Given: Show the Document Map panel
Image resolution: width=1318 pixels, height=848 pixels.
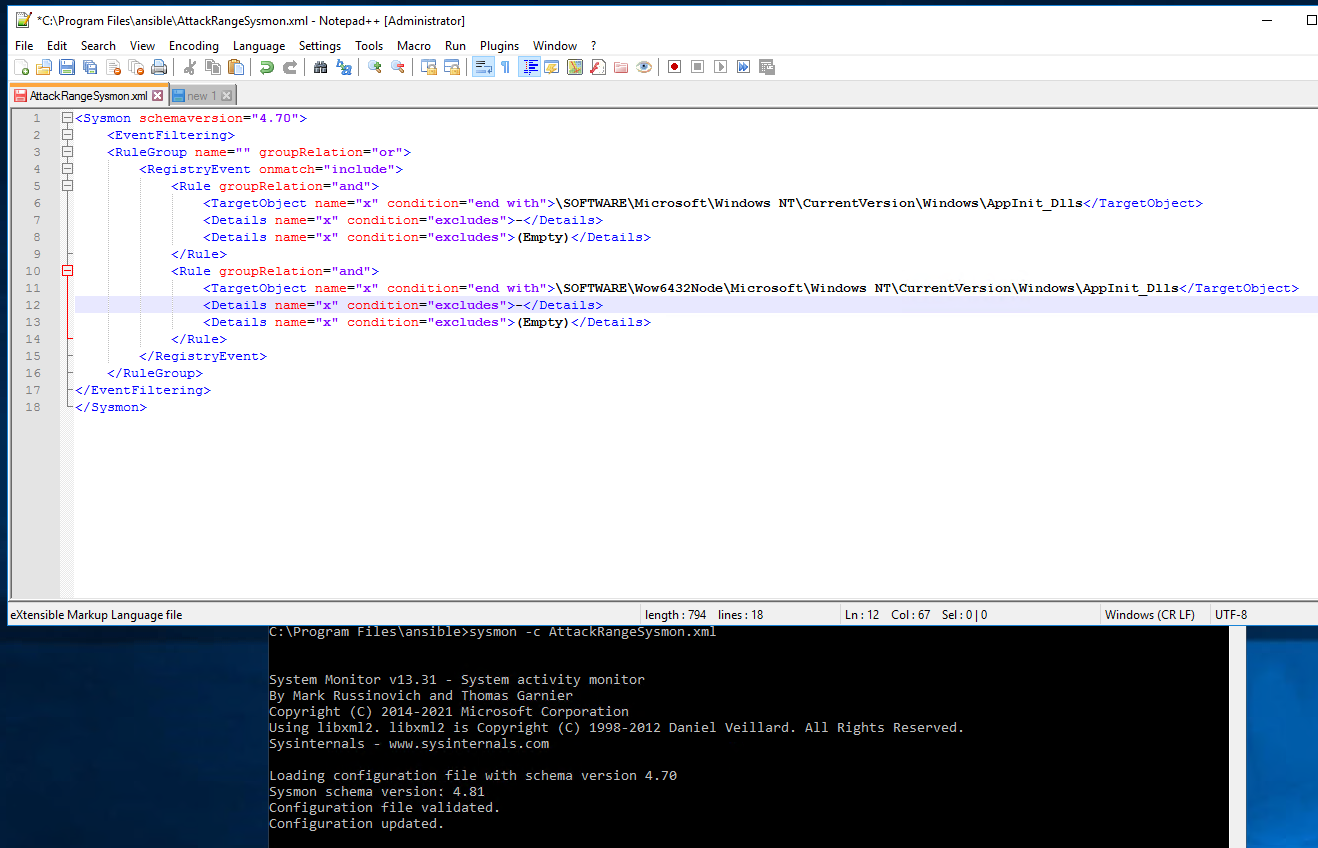Looking at the screenshot, I should click(575, 67).
